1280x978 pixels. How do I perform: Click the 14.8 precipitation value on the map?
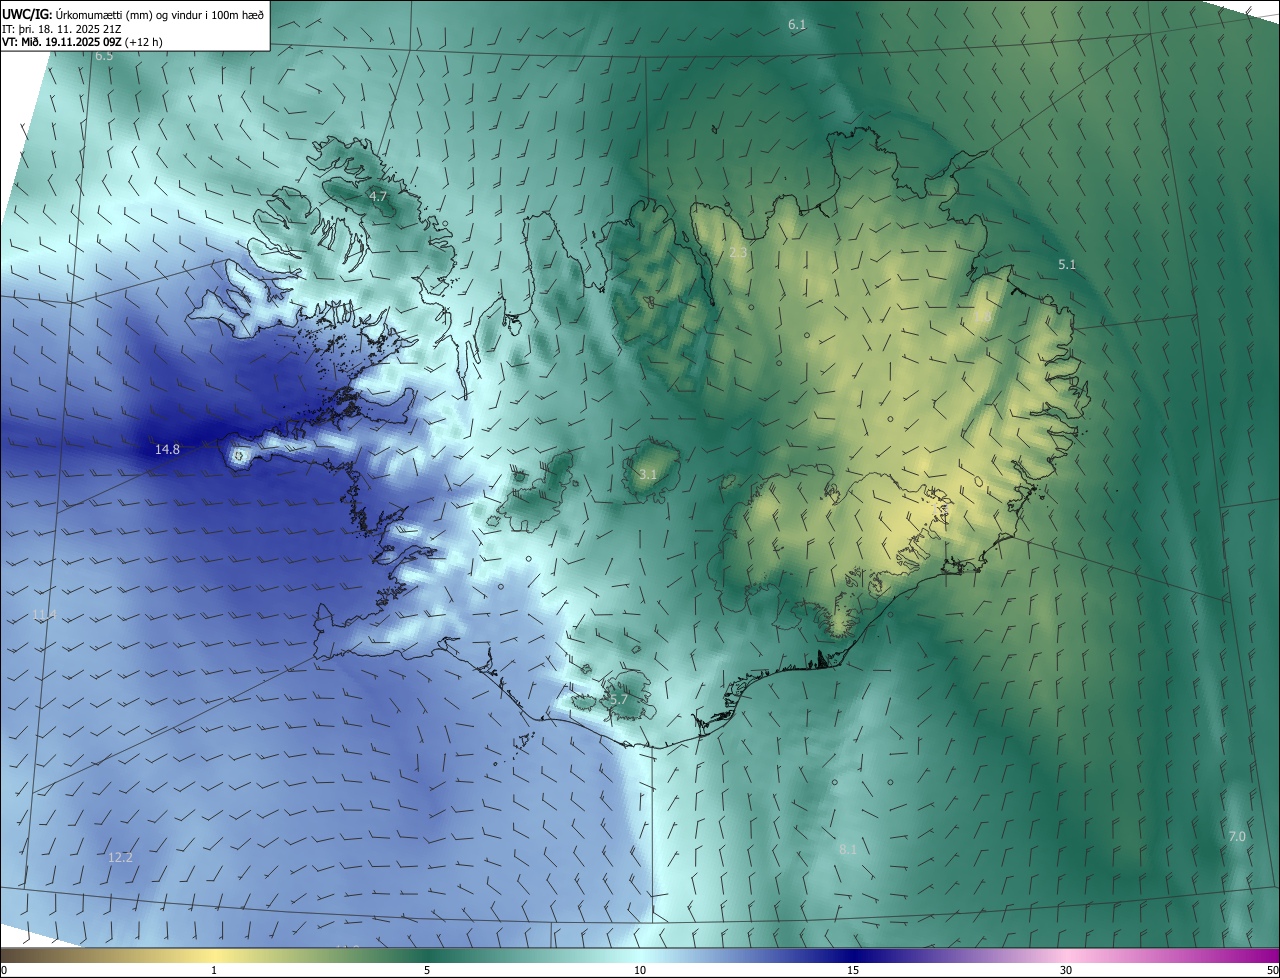click(167, 450)
